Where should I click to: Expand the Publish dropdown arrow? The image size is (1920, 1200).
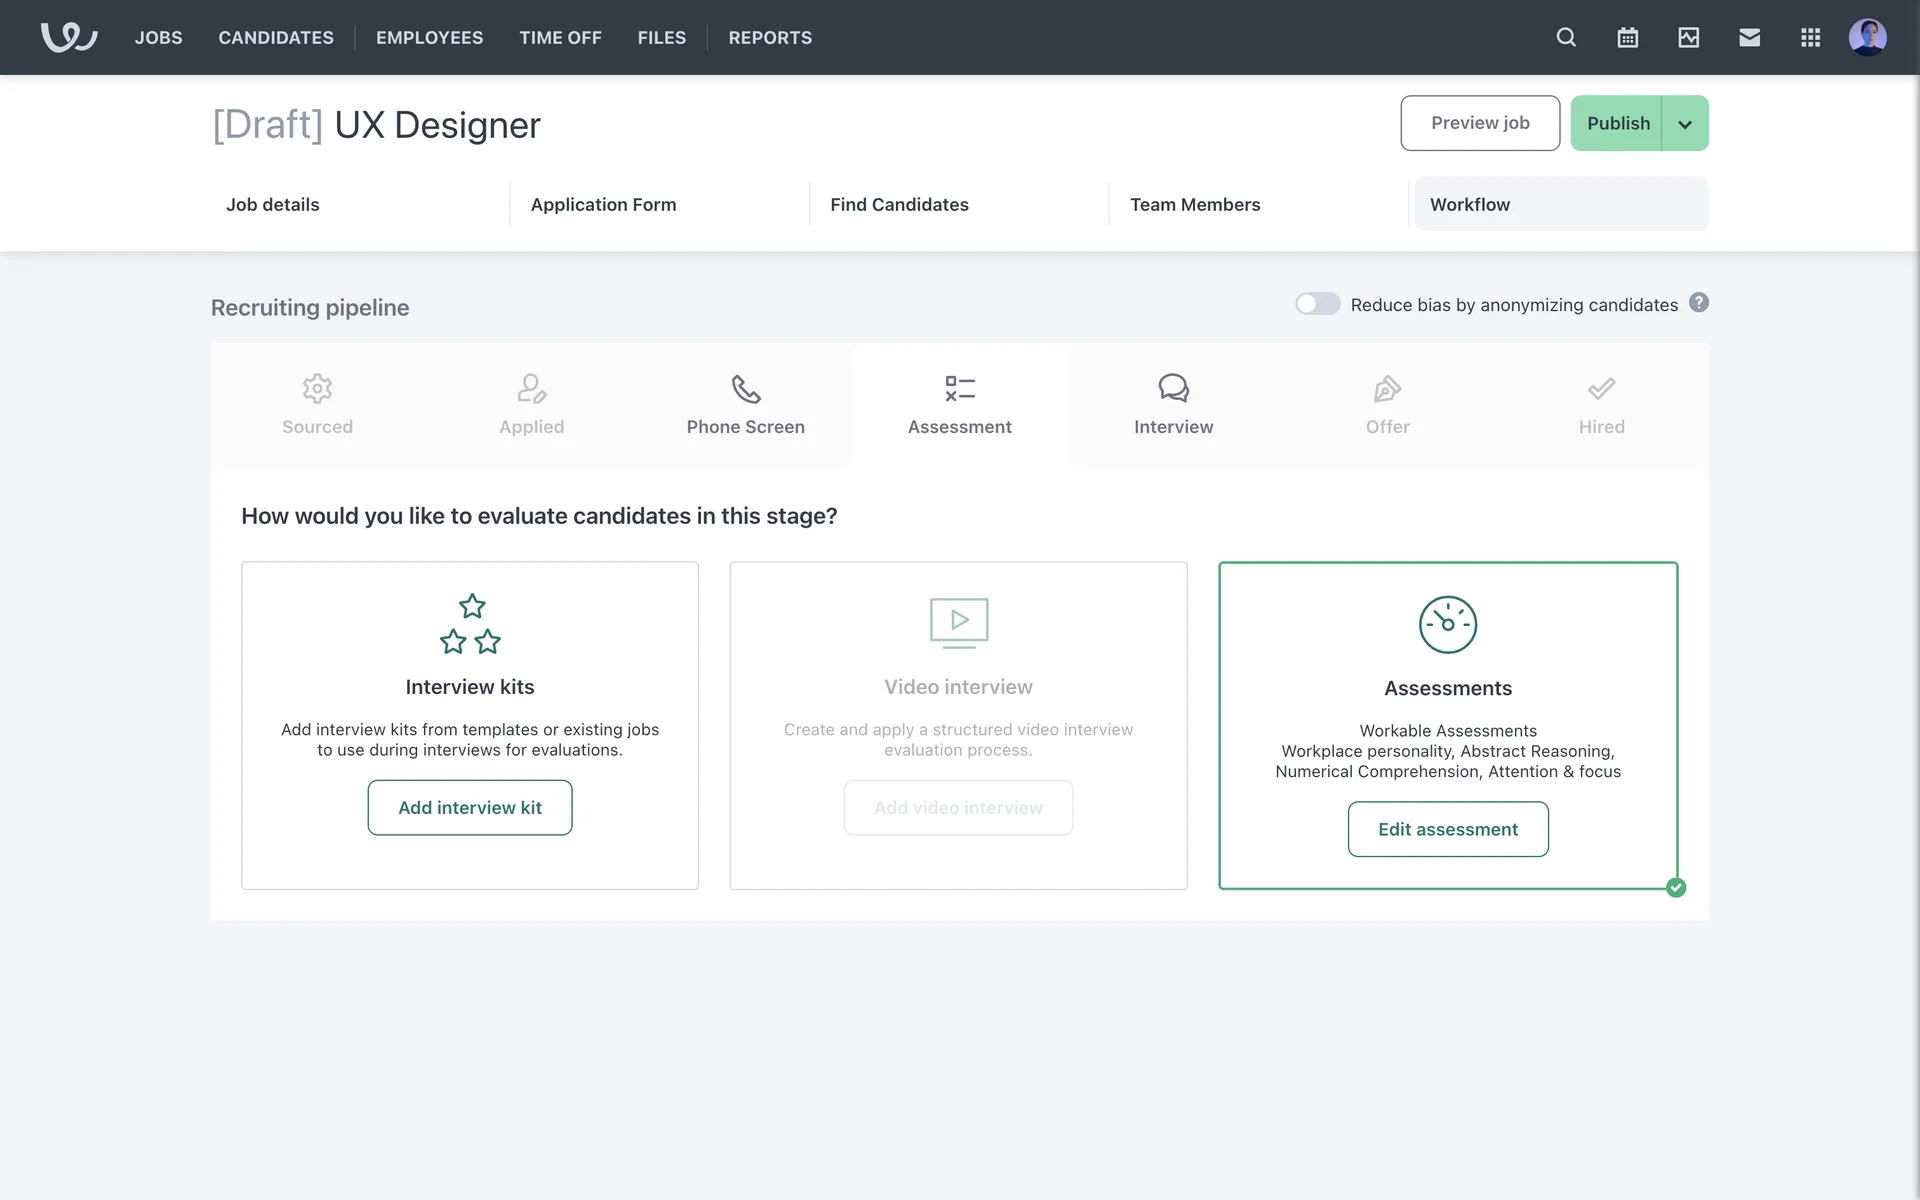[1685, 124]
